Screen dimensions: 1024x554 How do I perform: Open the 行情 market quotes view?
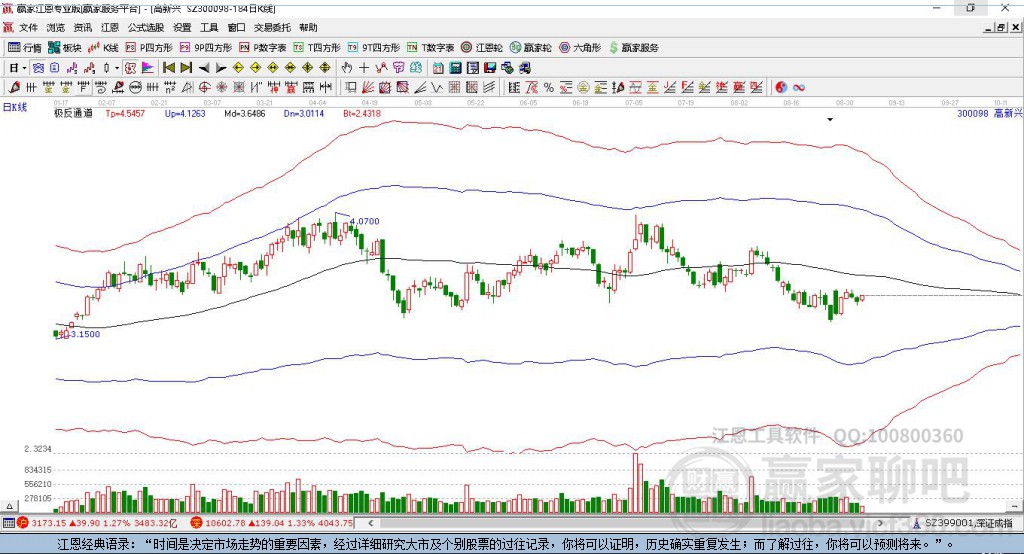pyautogui.click(x=25, y=48)
